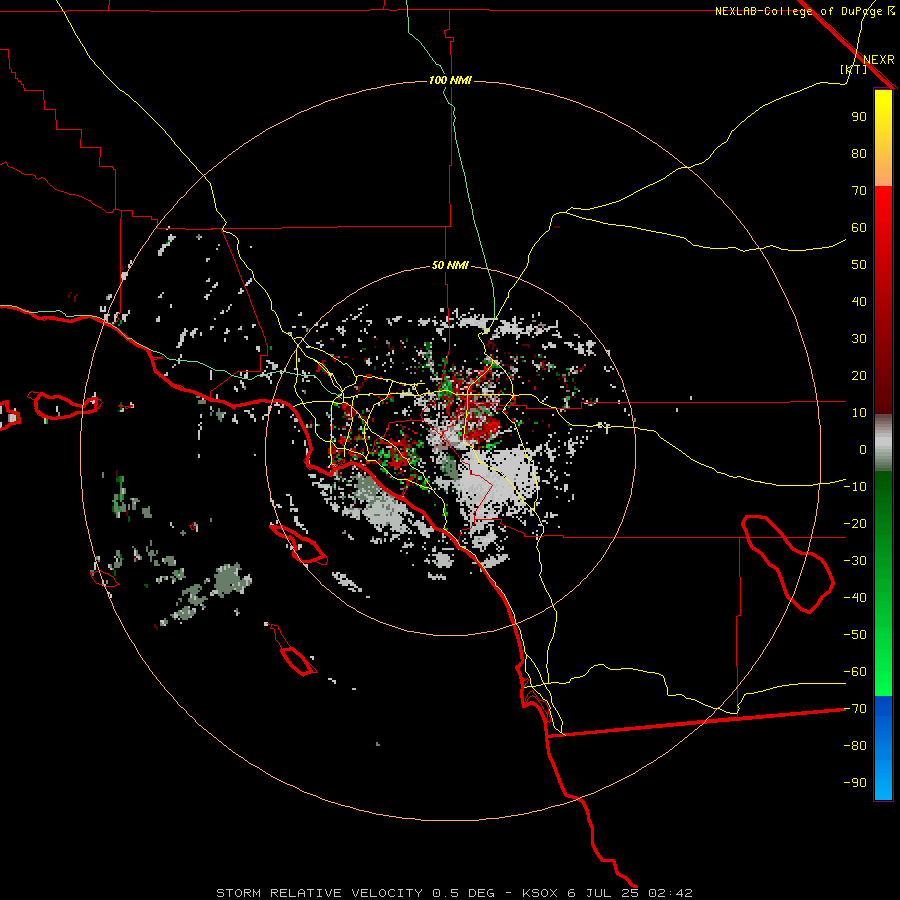The height and width of the screenshot is (900, 900).
Task: Click the 50 value on velocity scale
Action: (x=859, y=265)
